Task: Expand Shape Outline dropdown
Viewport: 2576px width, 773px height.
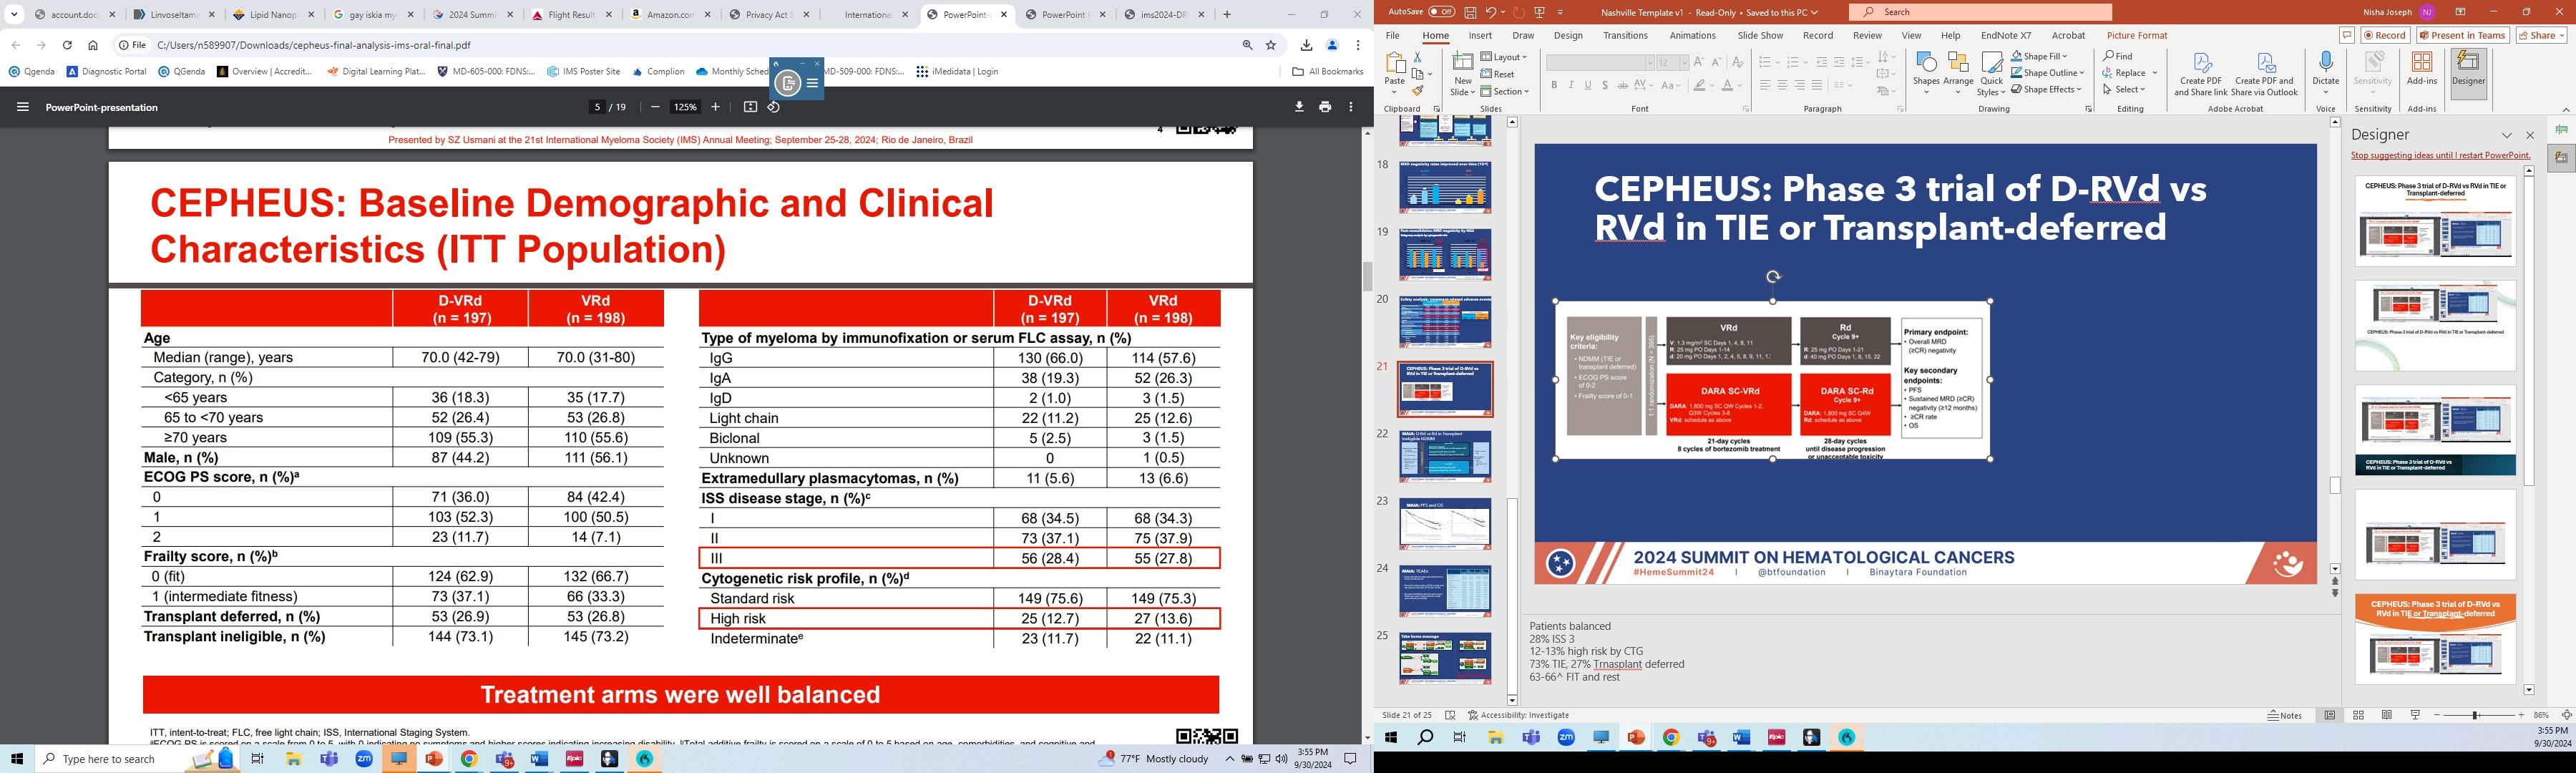Action: click(x=2047, y=72)
